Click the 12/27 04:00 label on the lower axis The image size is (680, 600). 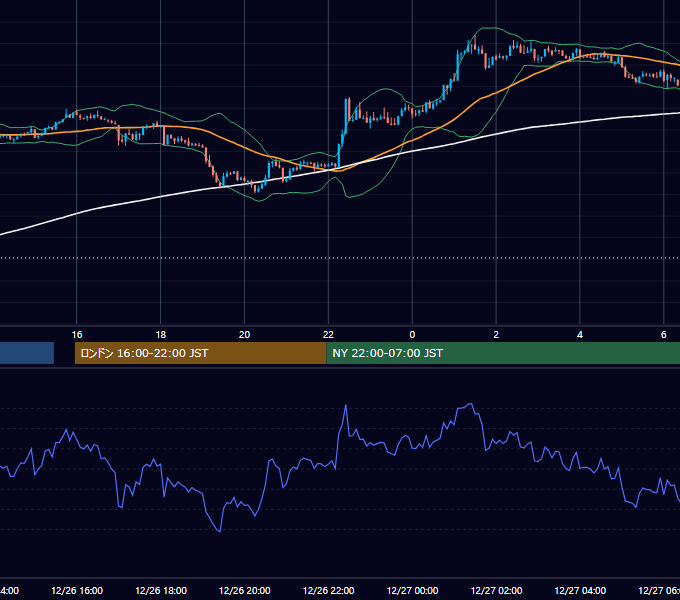point(580,590)
